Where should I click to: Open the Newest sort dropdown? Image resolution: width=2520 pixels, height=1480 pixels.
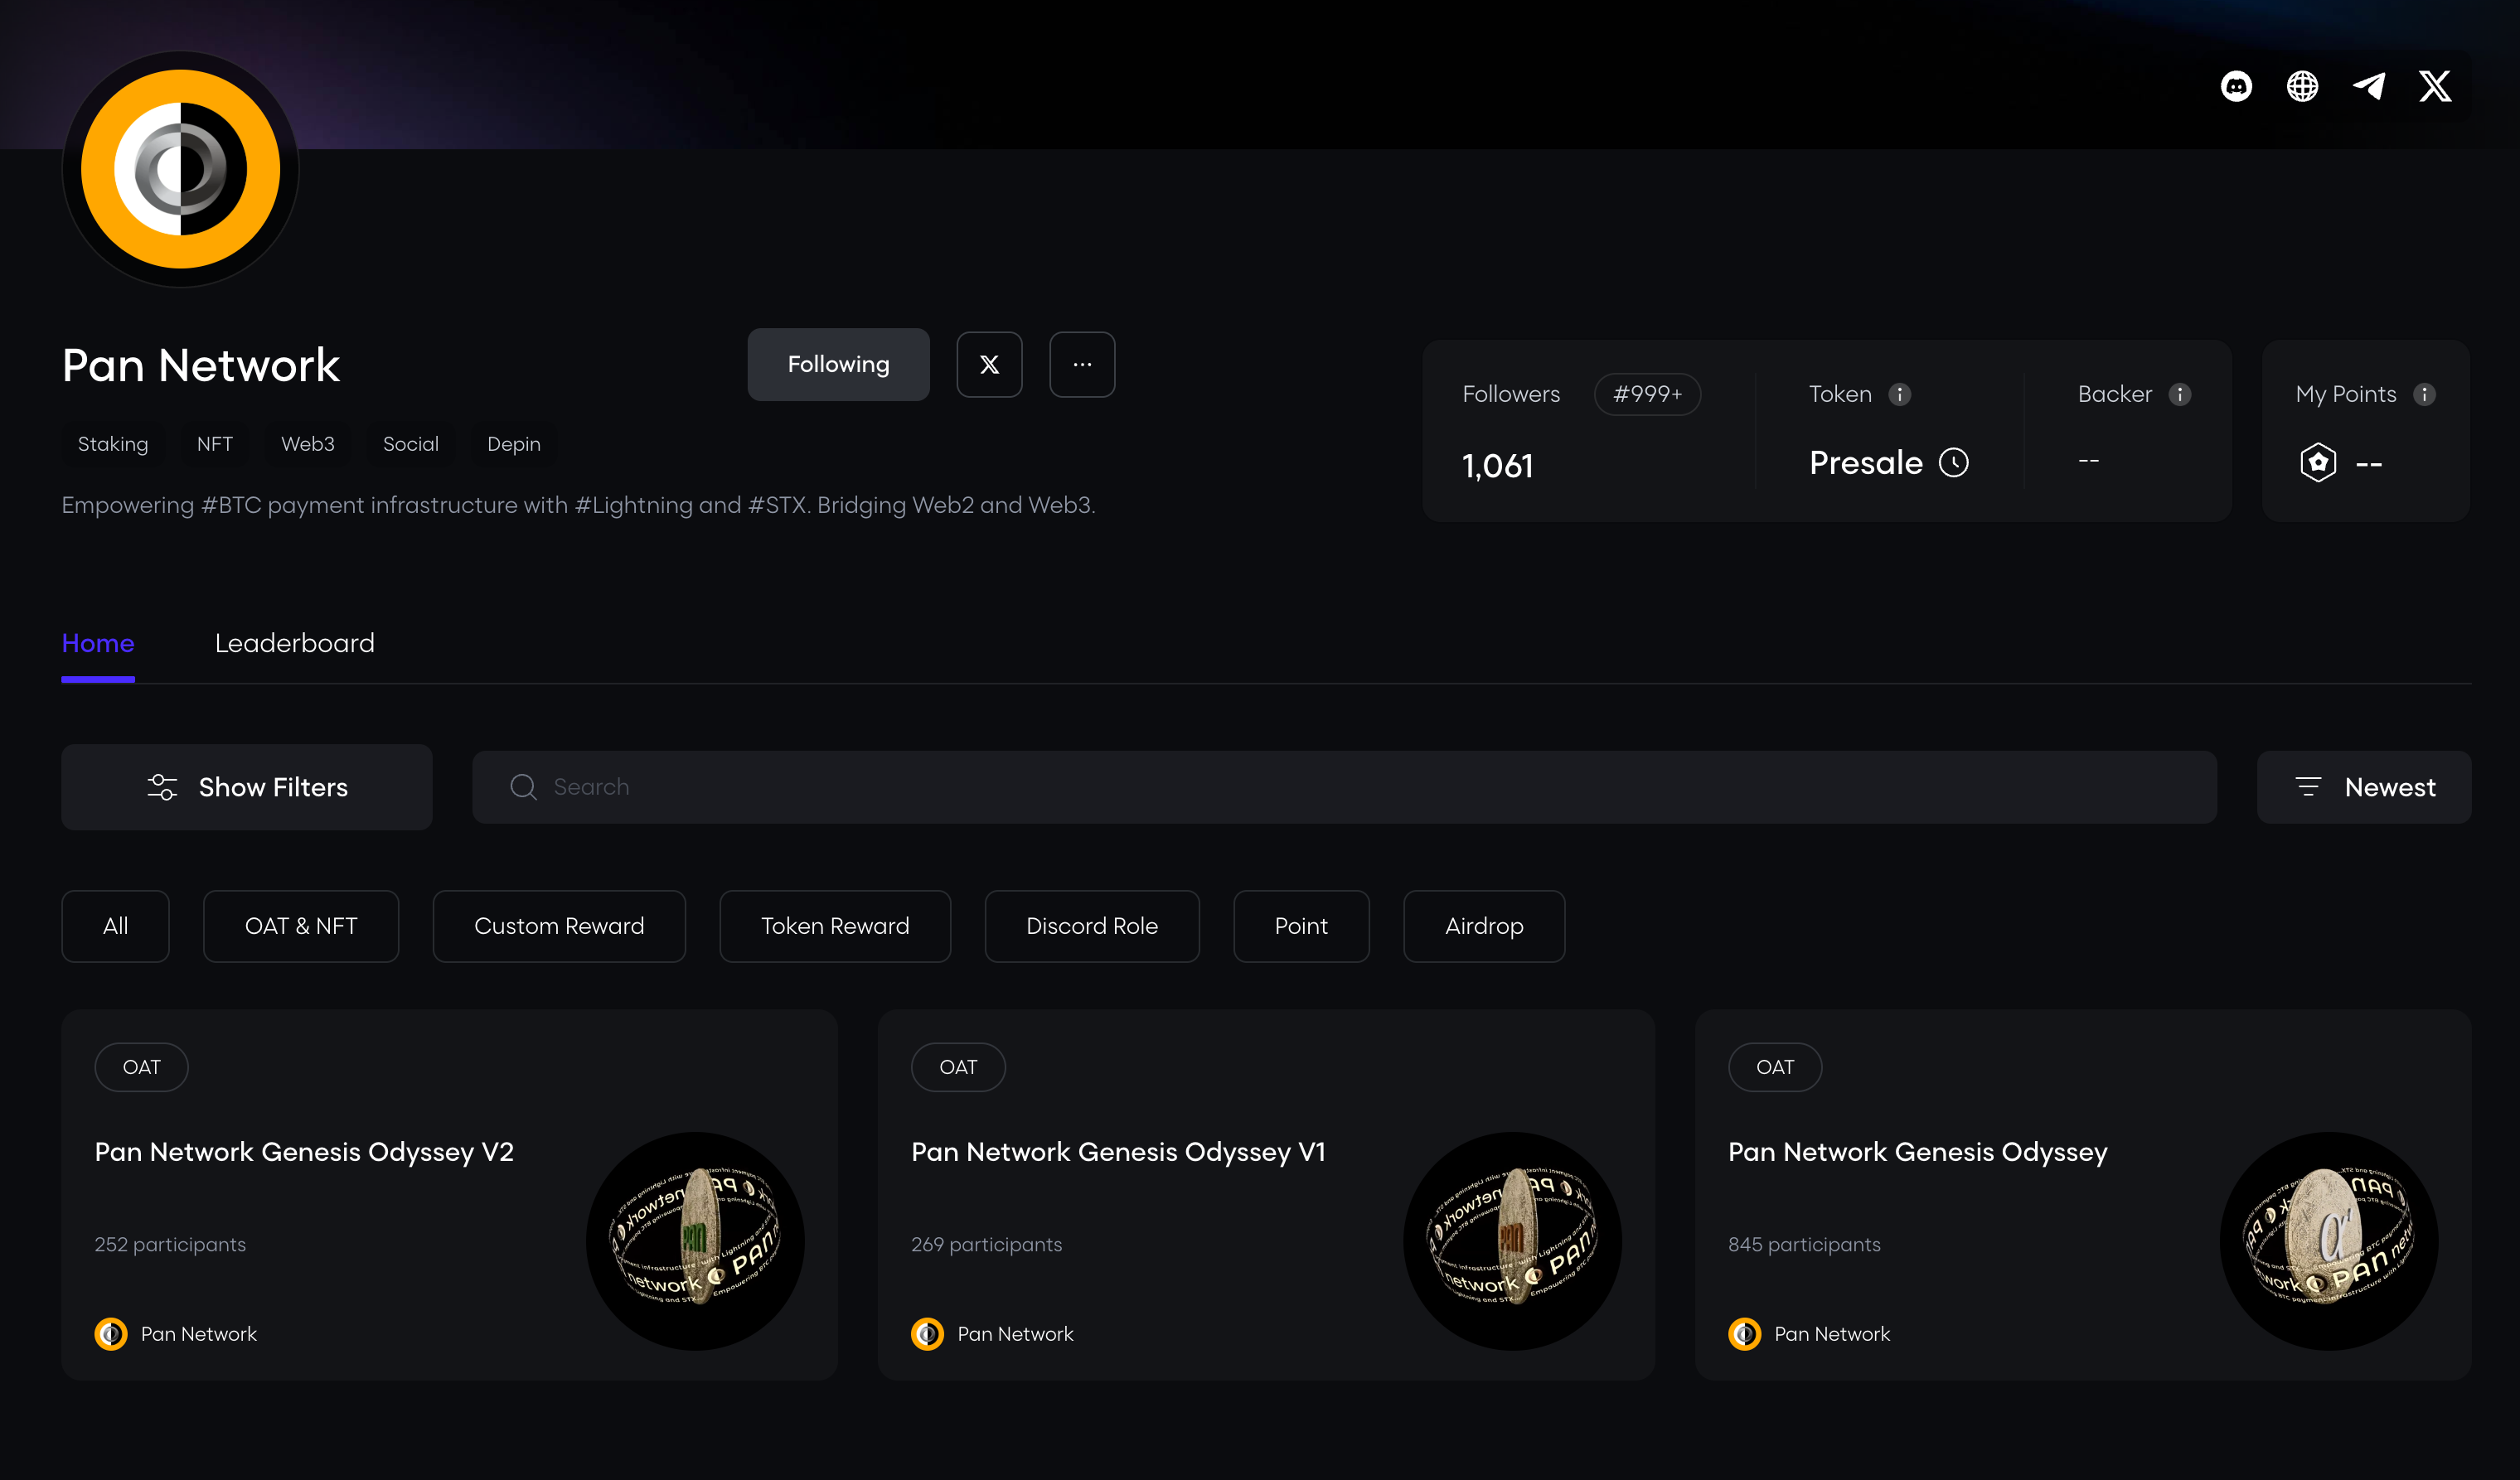[x=2364, y=787]
